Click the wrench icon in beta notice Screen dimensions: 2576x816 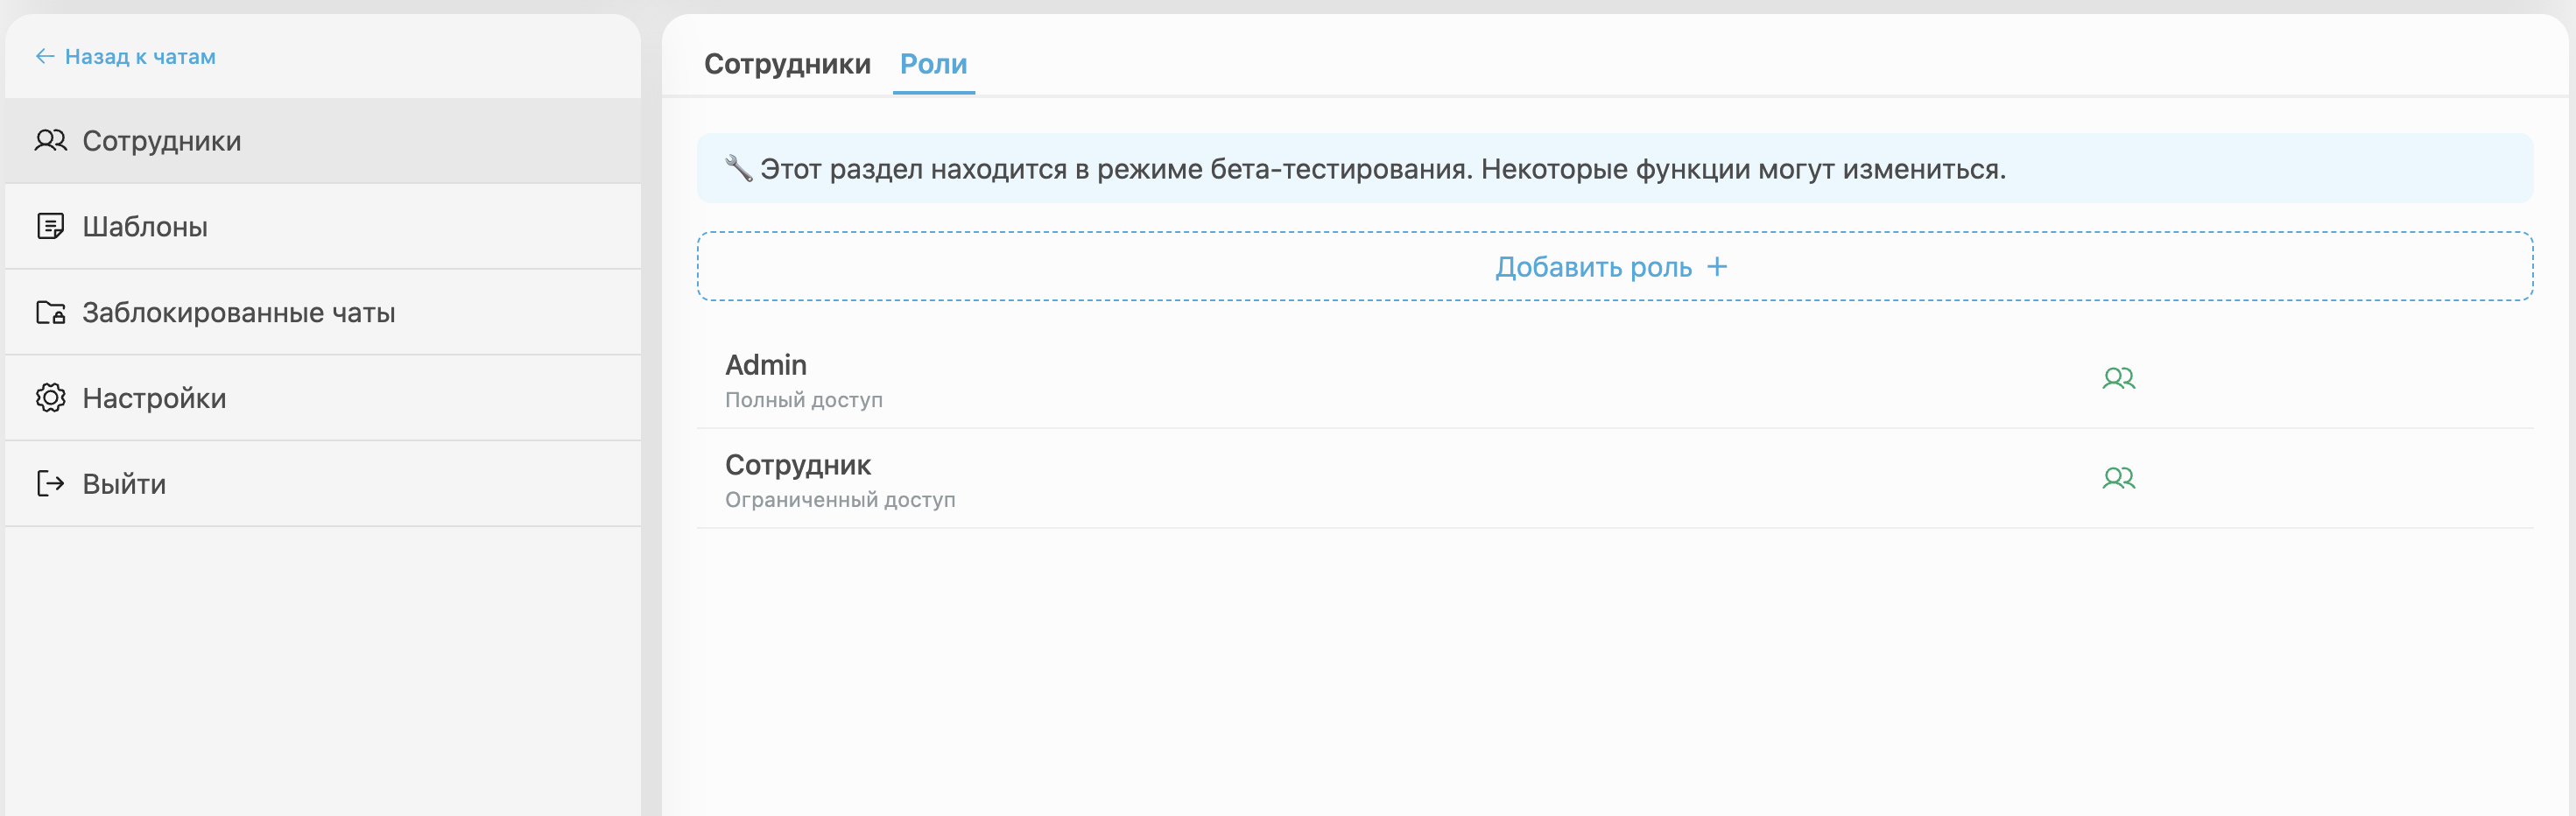(x=738, y=168)
